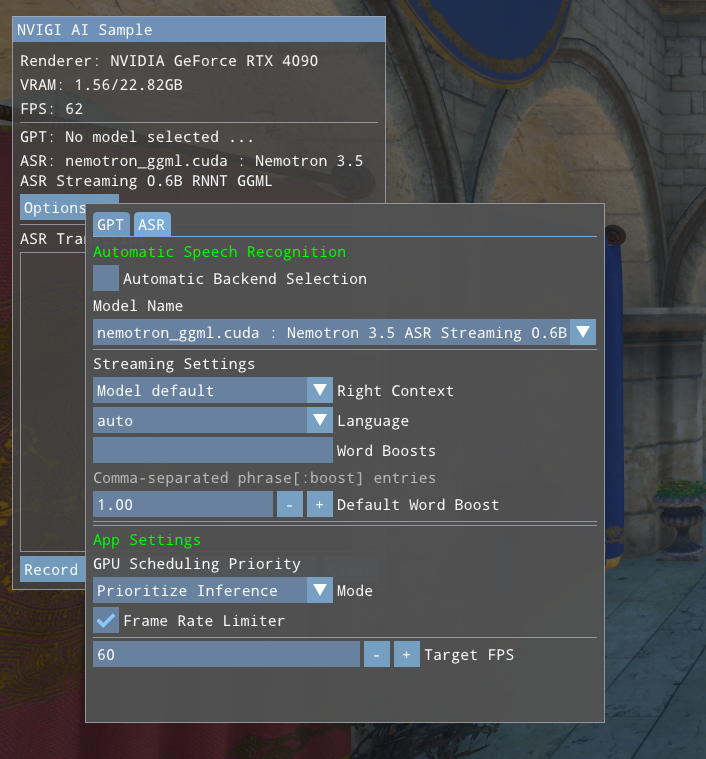Click the 'Model Name' label
This screenshot has height=759, width=706.
(138, 306)
